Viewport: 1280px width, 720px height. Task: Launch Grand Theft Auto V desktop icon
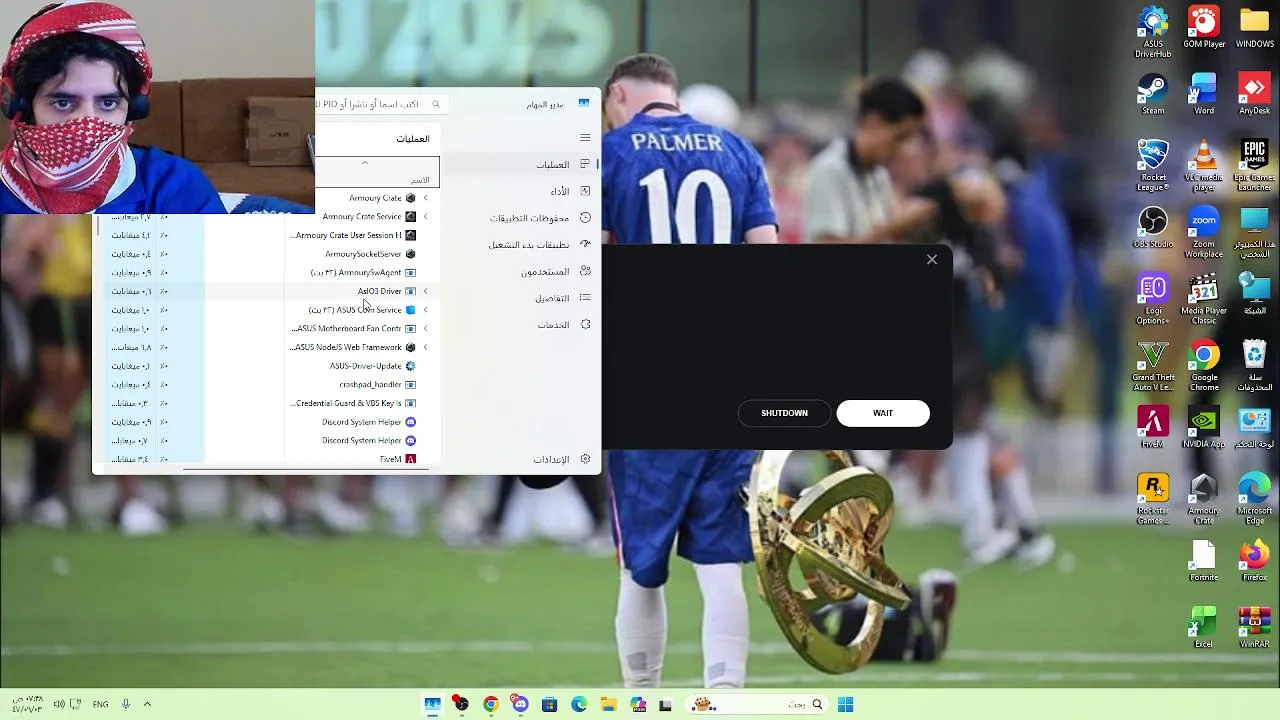[1153, 366]
